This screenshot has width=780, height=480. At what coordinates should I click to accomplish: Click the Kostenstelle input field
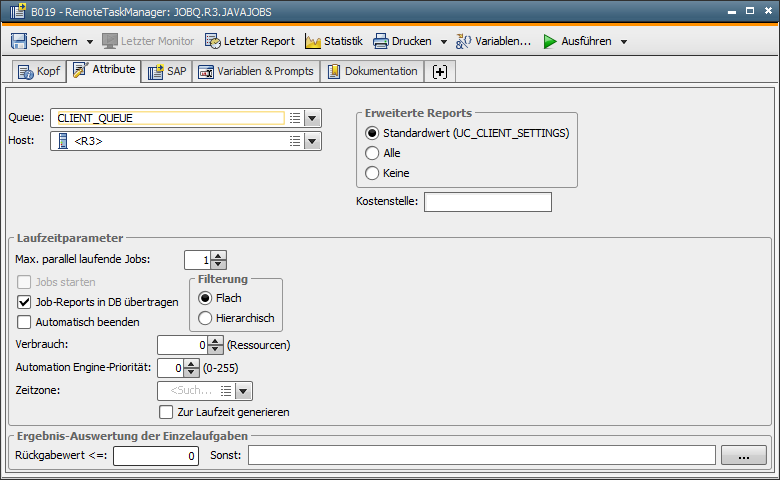click(488, 202)
